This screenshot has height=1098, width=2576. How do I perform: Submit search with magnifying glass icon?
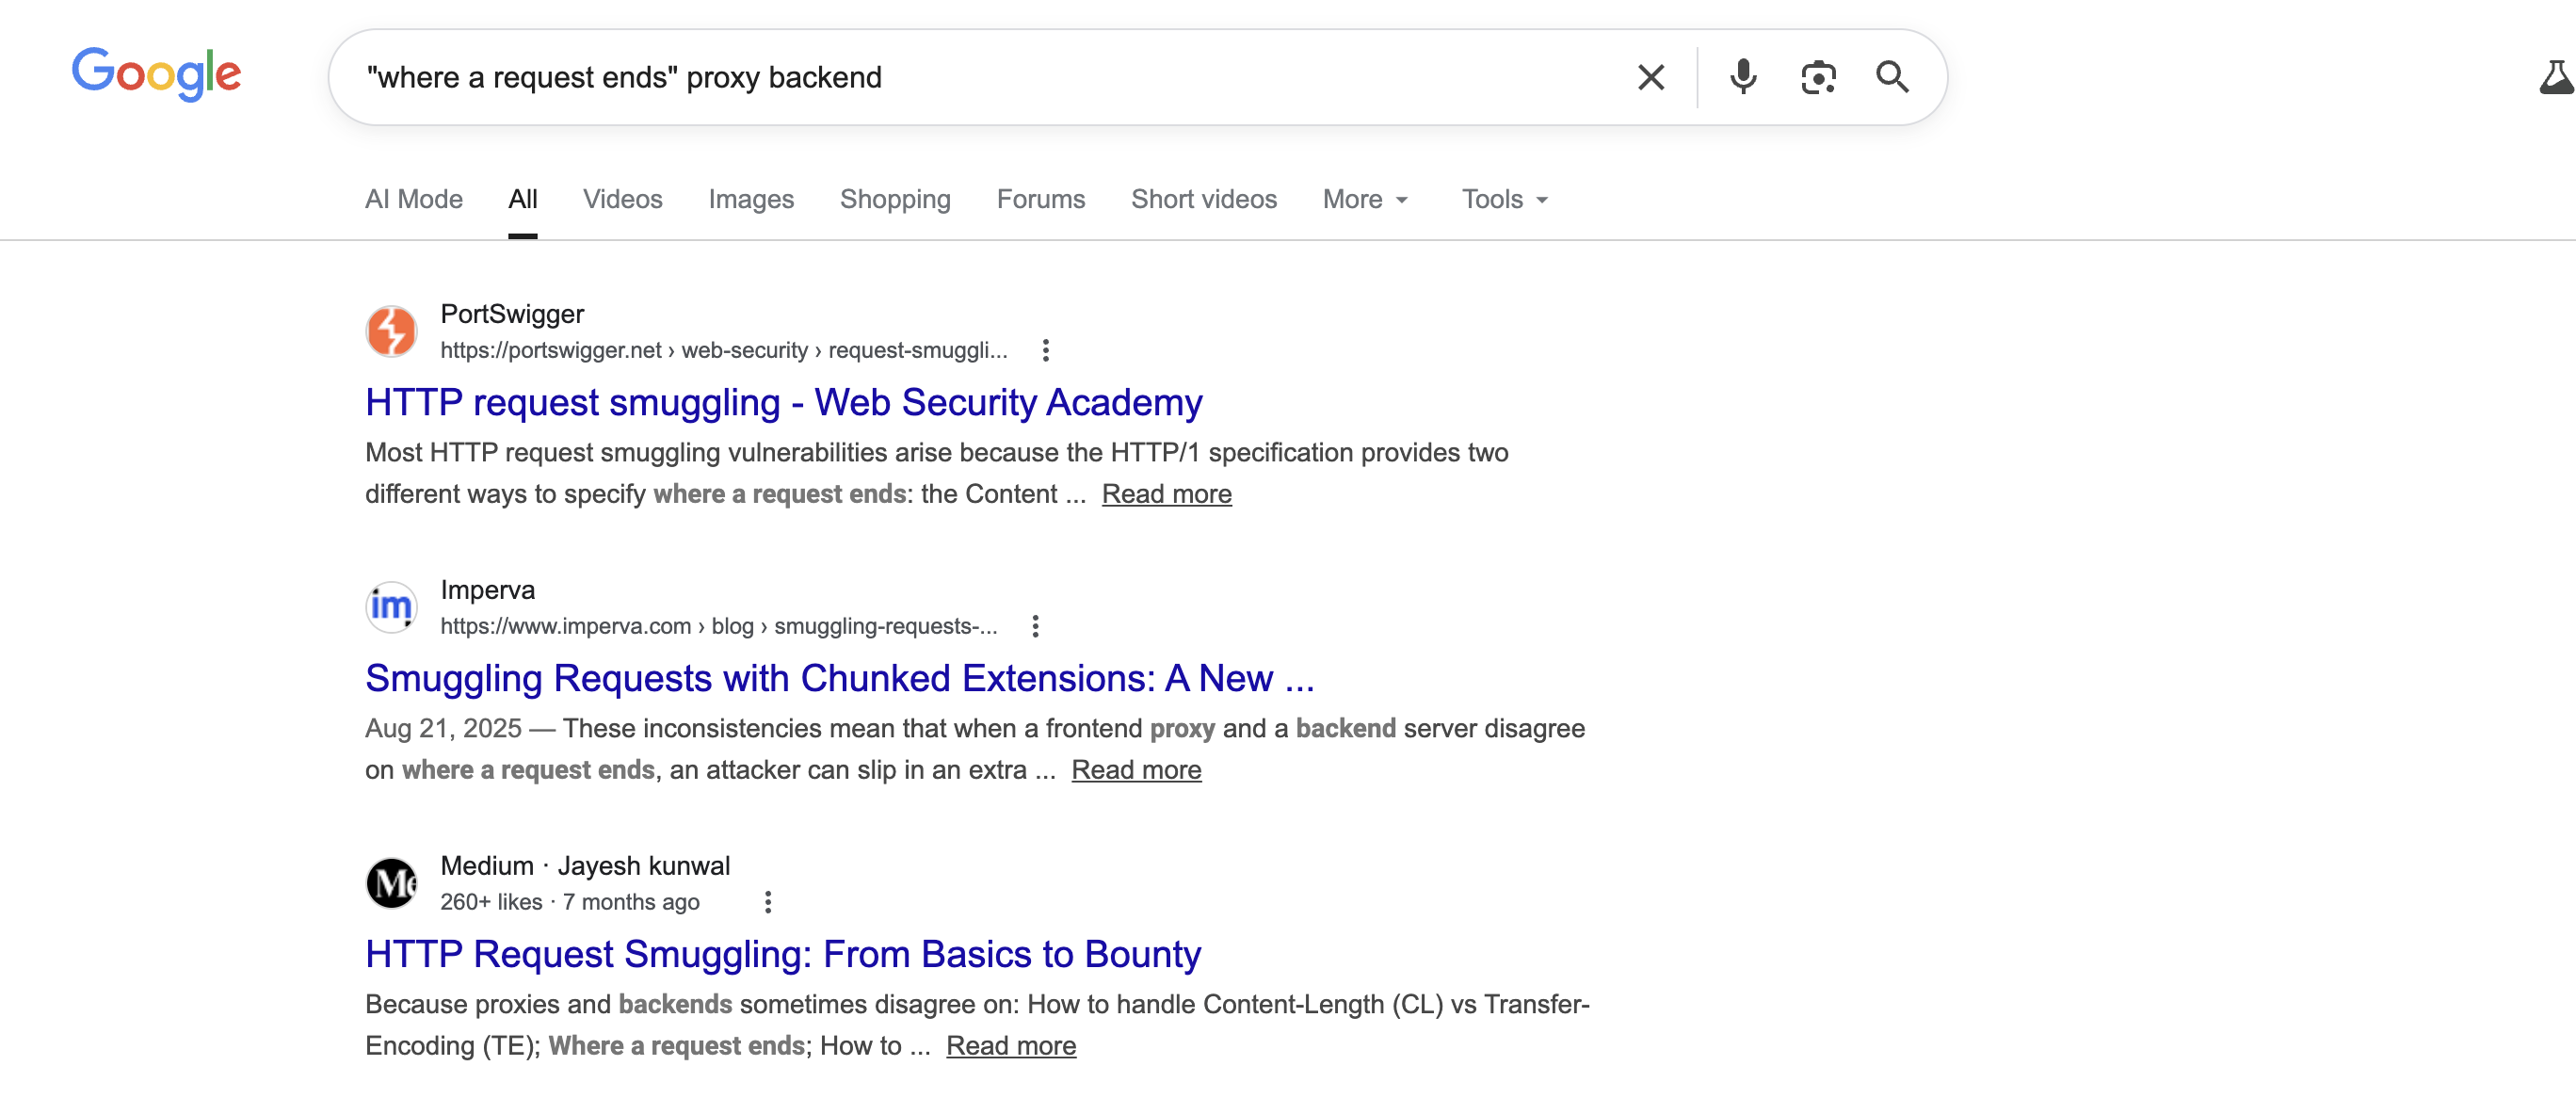1891,77
